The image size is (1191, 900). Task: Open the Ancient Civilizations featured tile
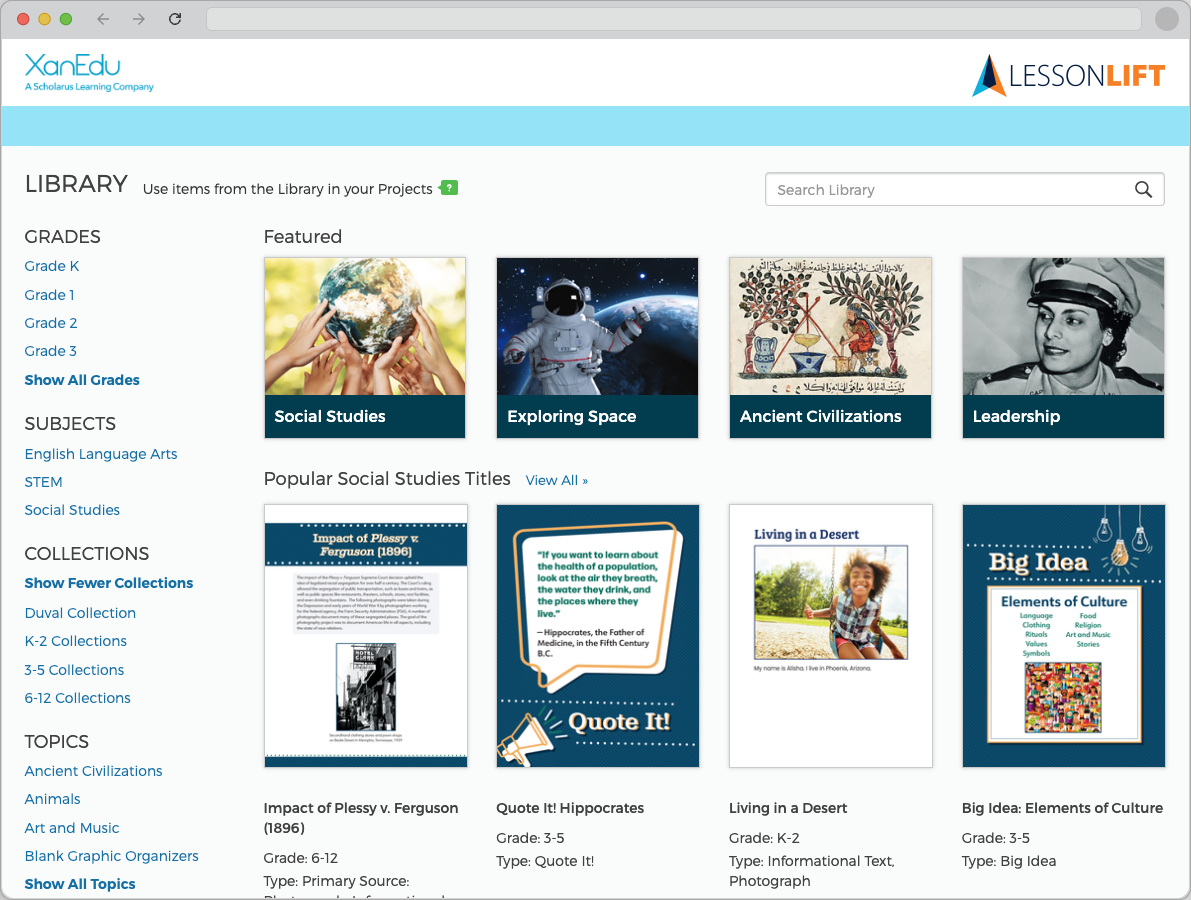tap(830, 347)
